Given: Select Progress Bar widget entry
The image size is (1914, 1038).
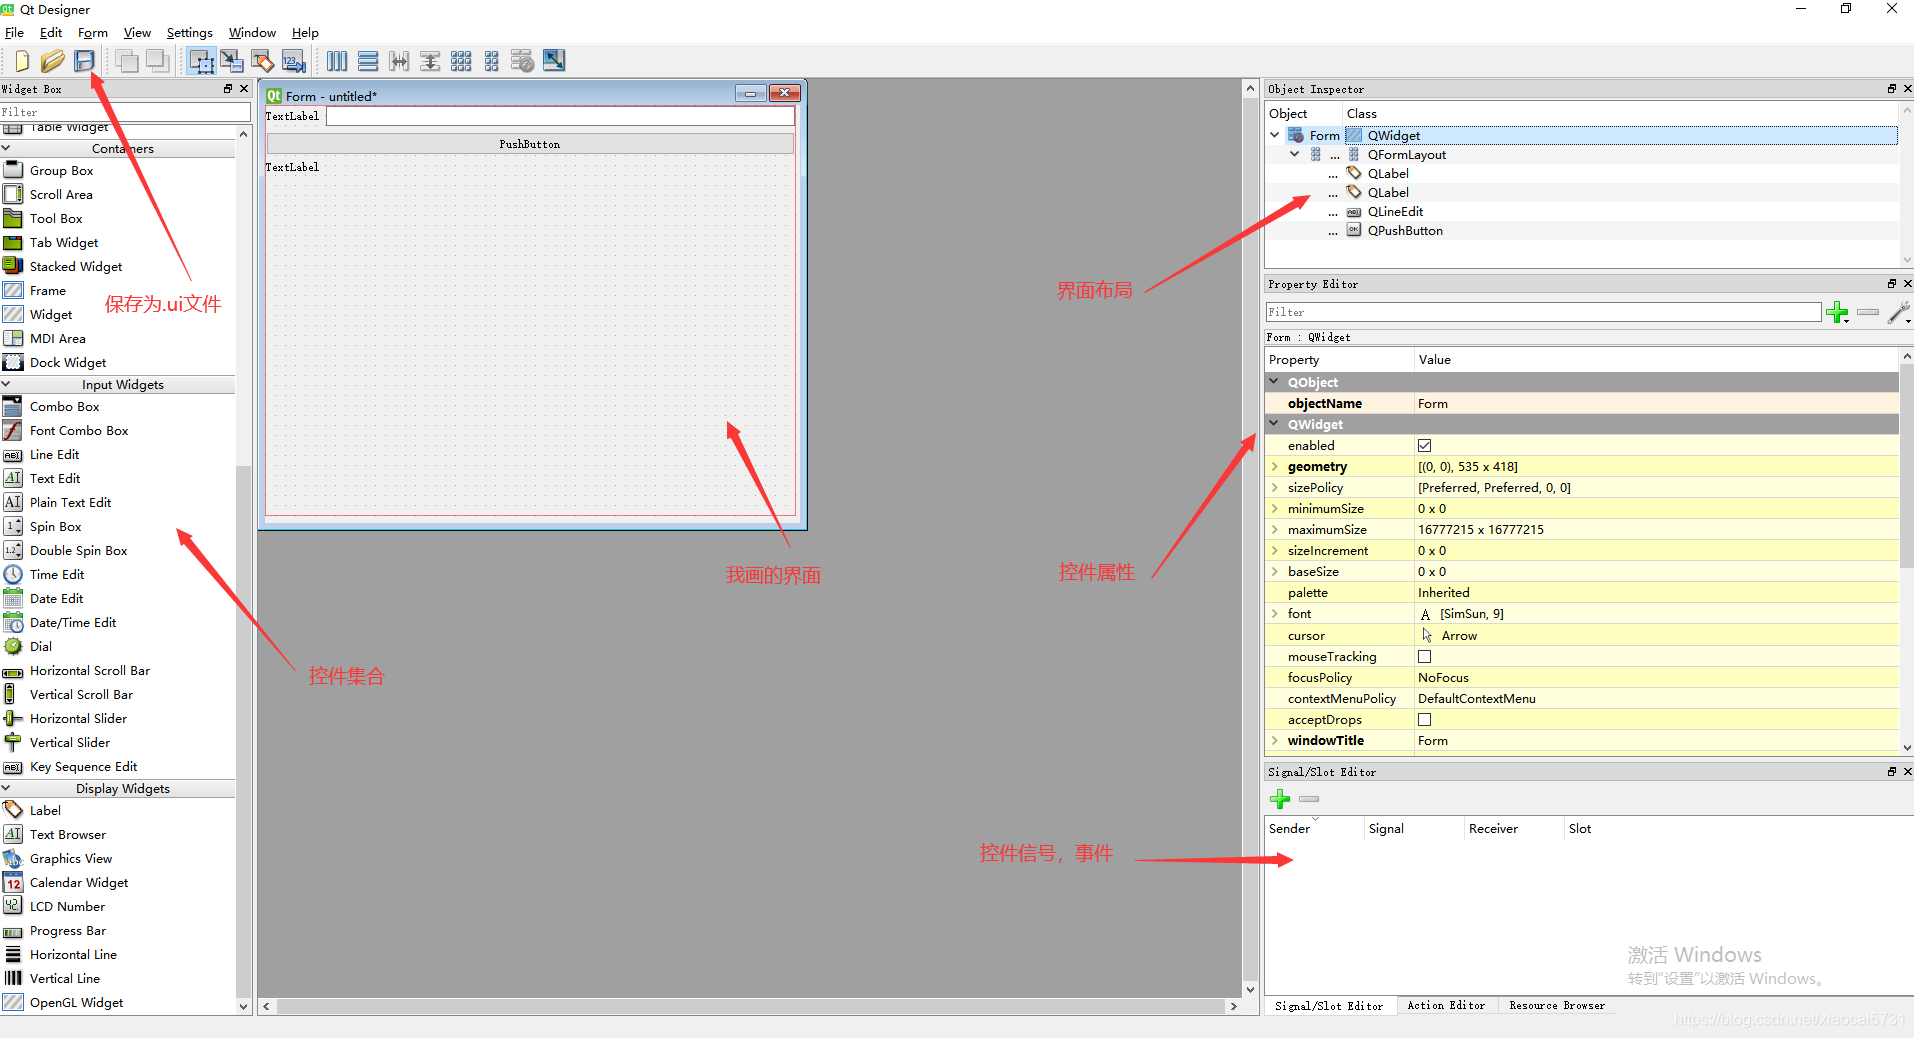Looking at the screenshot, I should 67,931.
